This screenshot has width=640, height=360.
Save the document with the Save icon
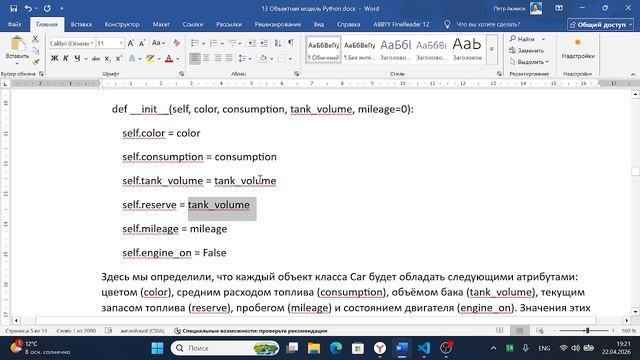(13, 8)
